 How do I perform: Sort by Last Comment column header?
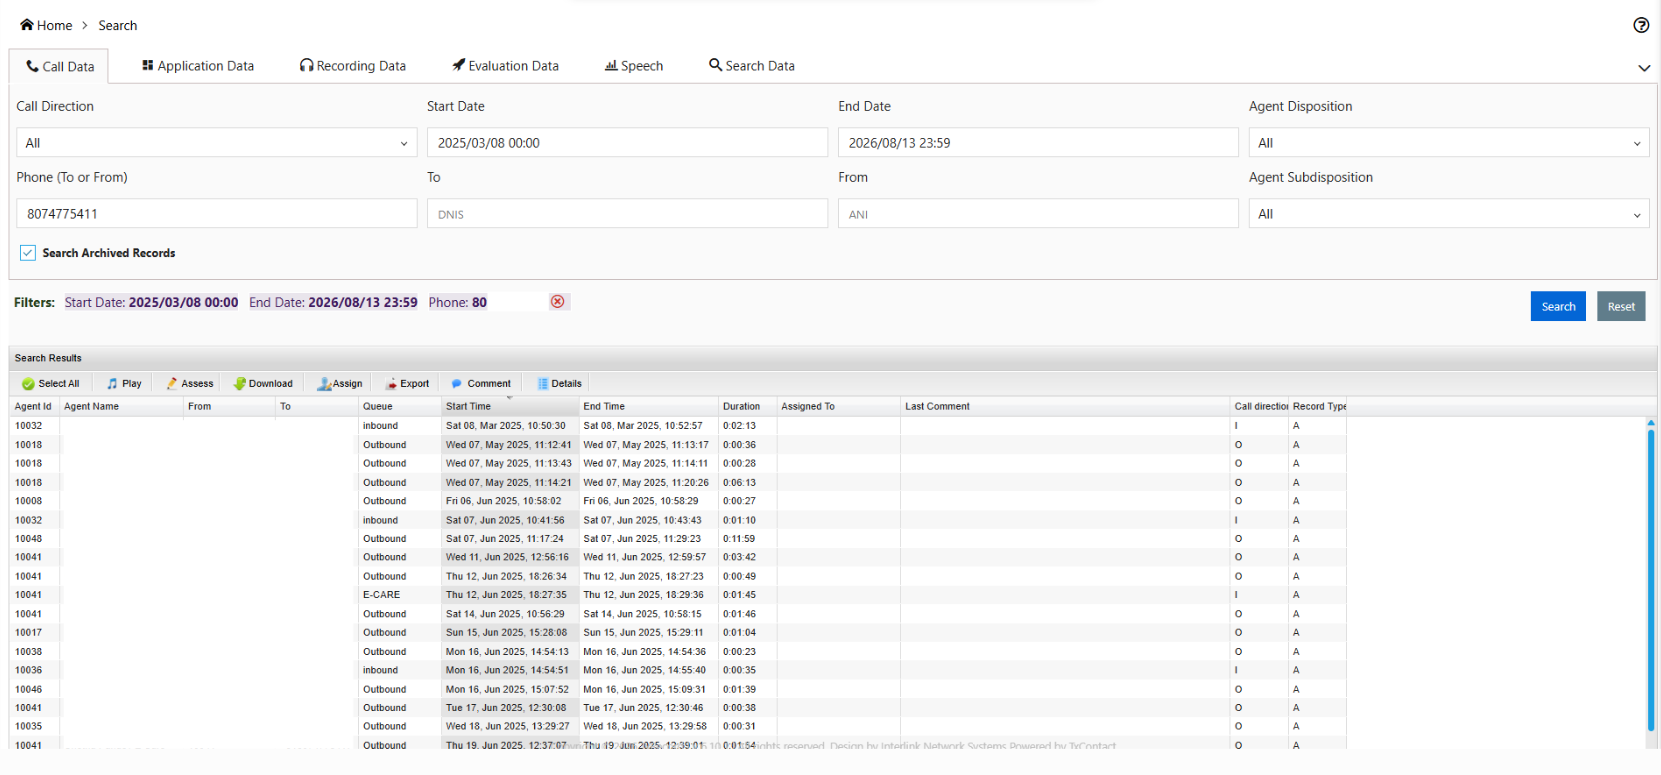[x=1065, y=407]
